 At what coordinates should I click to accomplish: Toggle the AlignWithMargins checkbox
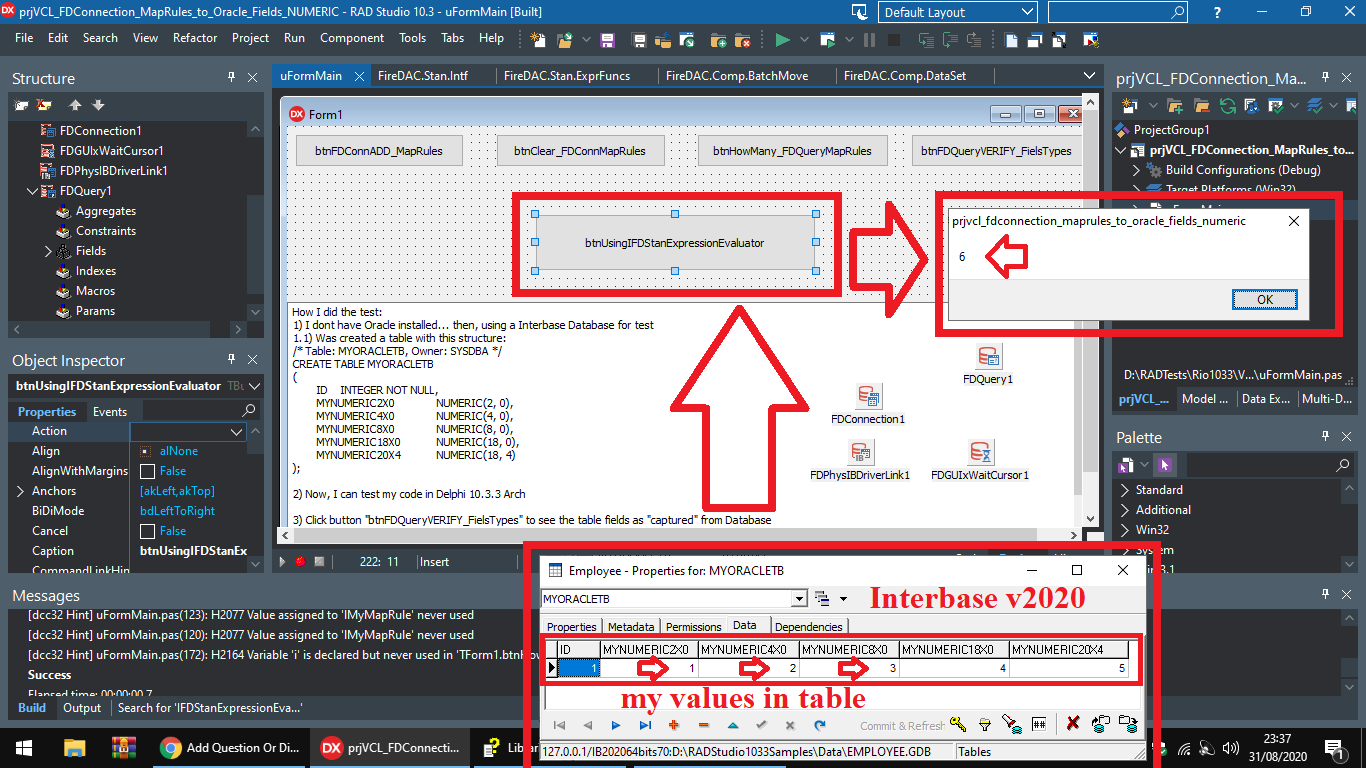pyautogui.click(x=147, y=471)
